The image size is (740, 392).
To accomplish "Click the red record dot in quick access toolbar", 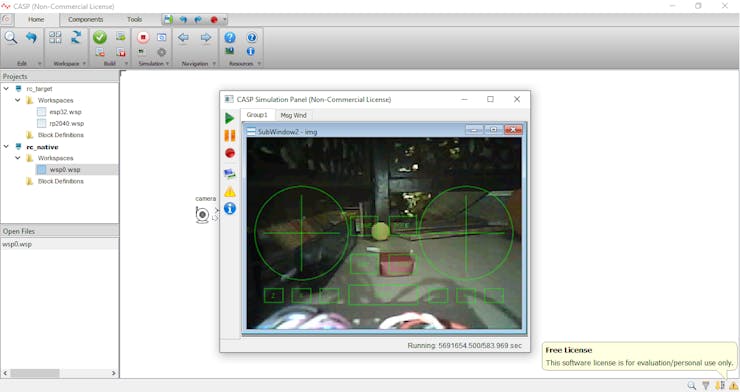I will click(x=214, y=20).
